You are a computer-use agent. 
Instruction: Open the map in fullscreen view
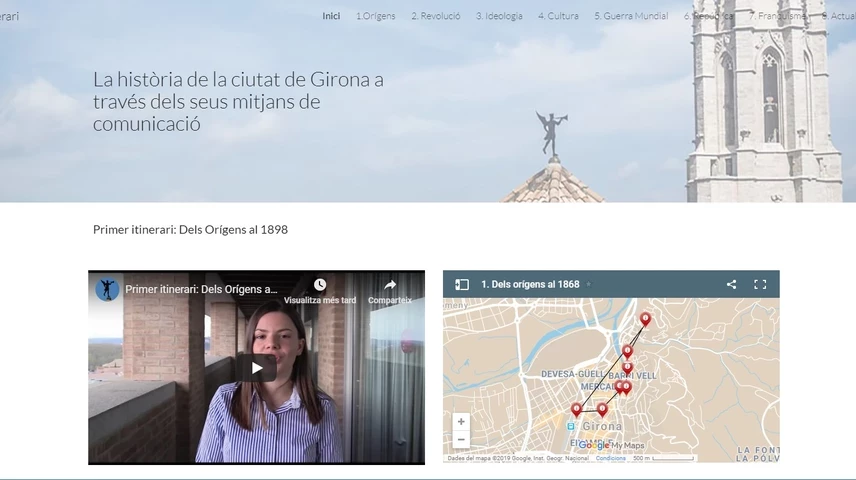coord(760,285)
